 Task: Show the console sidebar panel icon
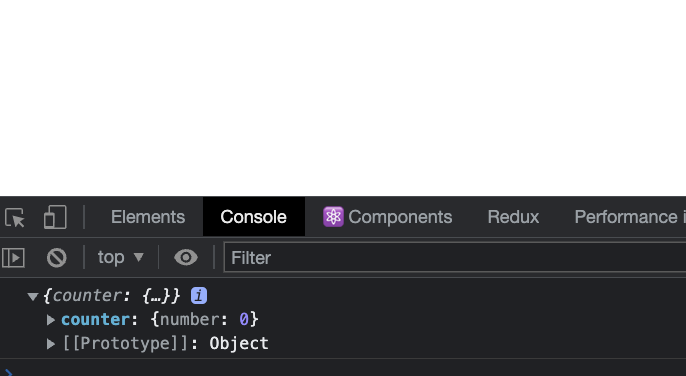(x=13, y=257)
